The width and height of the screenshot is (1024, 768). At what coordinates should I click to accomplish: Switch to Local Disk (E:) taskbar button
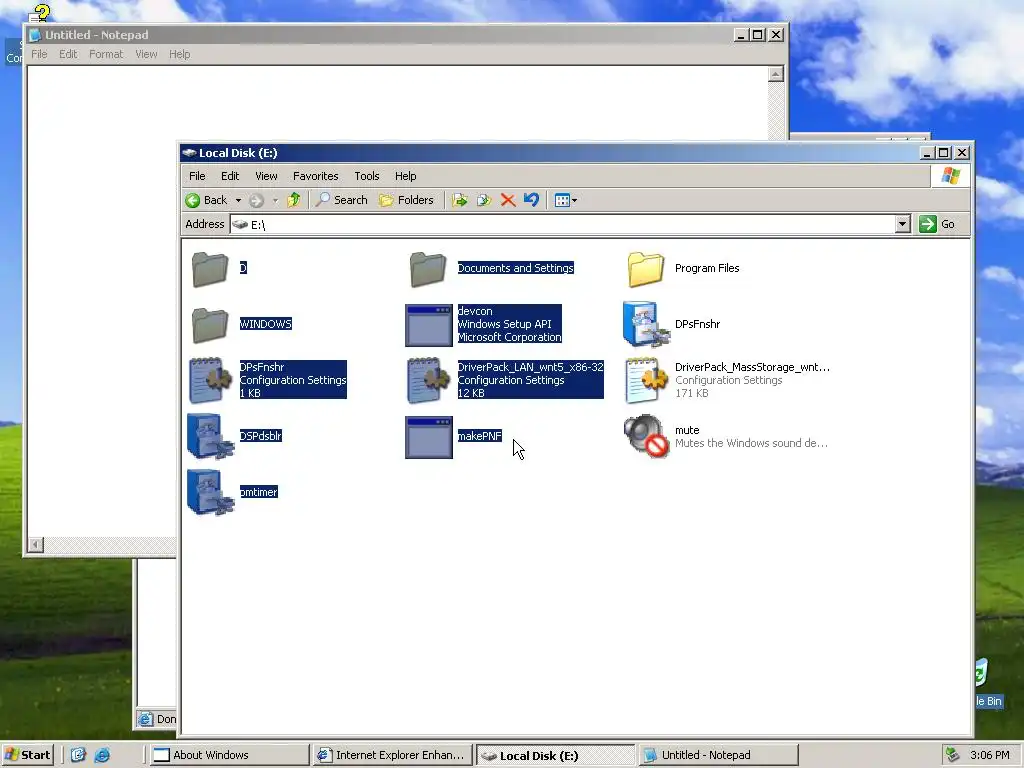coord(555,755)
